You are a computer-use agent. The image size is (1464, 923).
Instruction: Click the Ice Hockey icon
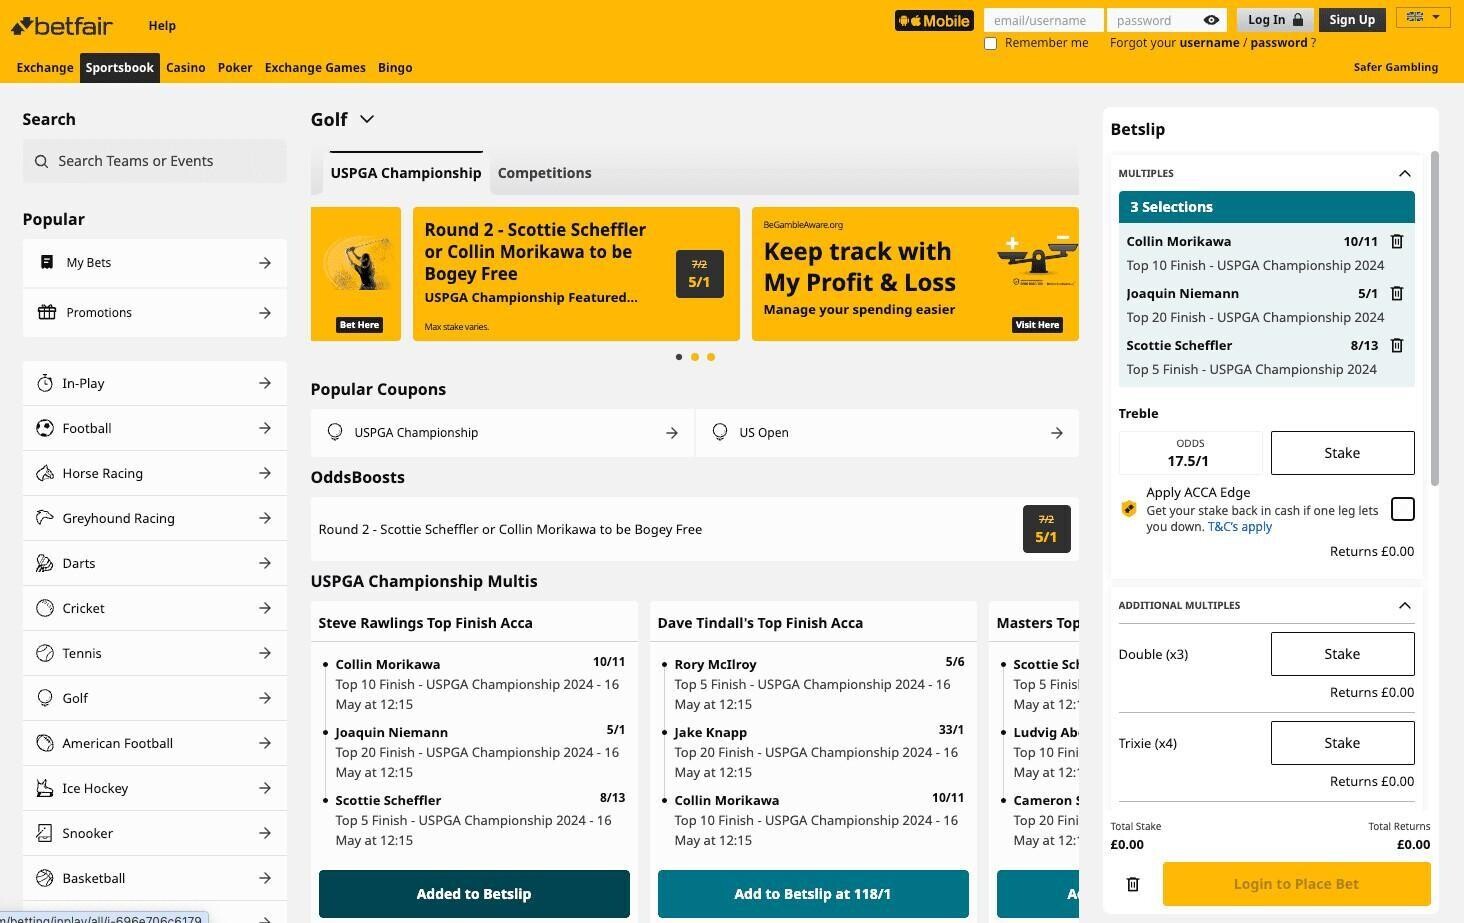(44, 788)
